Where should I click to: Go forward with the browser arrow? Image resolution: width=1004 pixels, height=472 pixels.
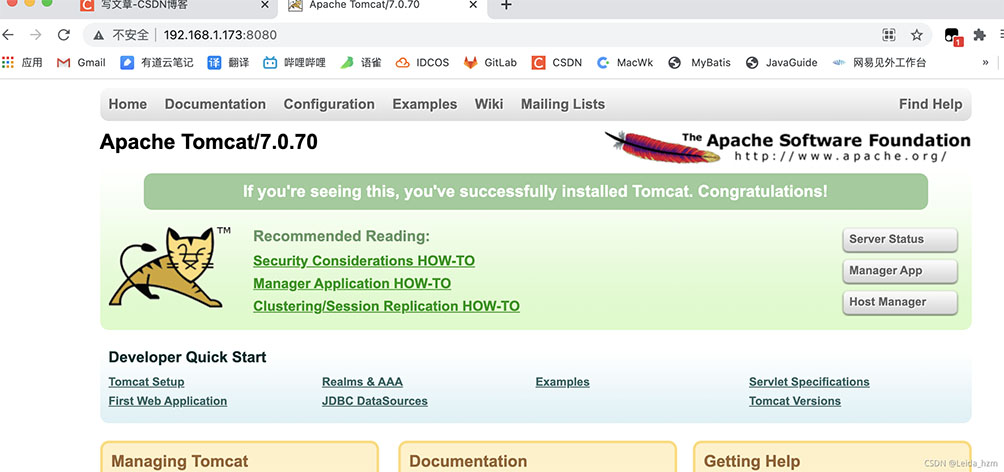point(36,35)
